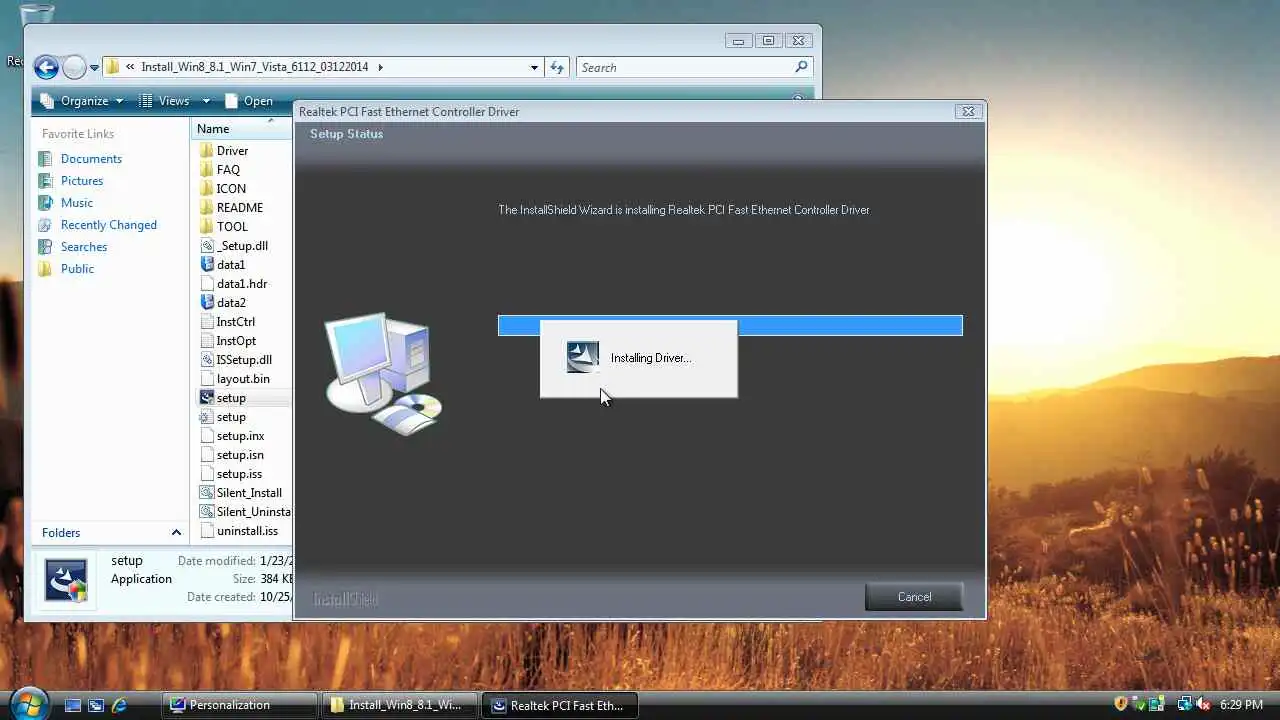Select the InstCtrl file
The width and height of the screenshot is (1280, 720).
[x=228, y=322]
